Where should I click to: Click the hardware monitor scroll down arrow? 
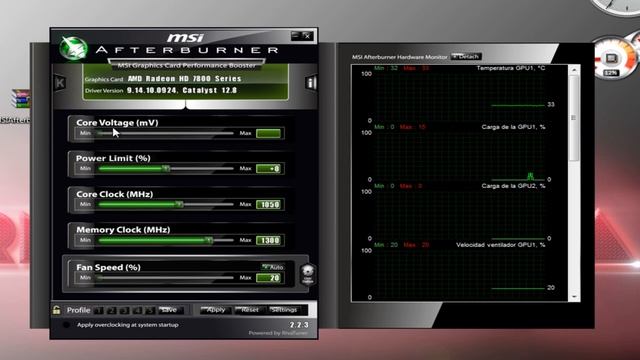coord(574,297)
